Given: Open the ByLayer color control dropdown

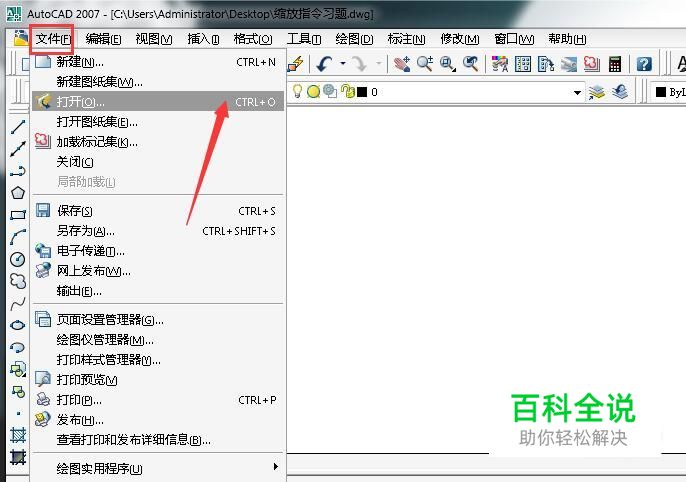Looking at the screenshot, I should [668, 92].
